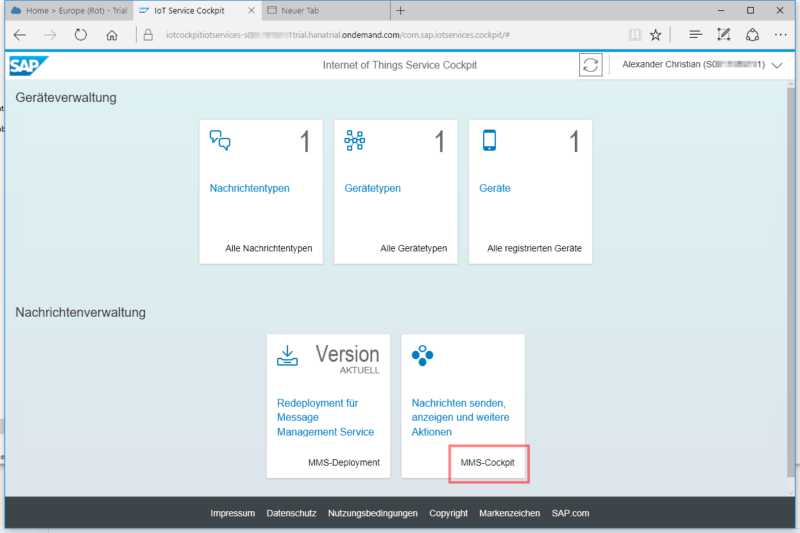Click the network Gerätetypen icon
Viewport: 800px width, 533px height.
pos(355,140)
